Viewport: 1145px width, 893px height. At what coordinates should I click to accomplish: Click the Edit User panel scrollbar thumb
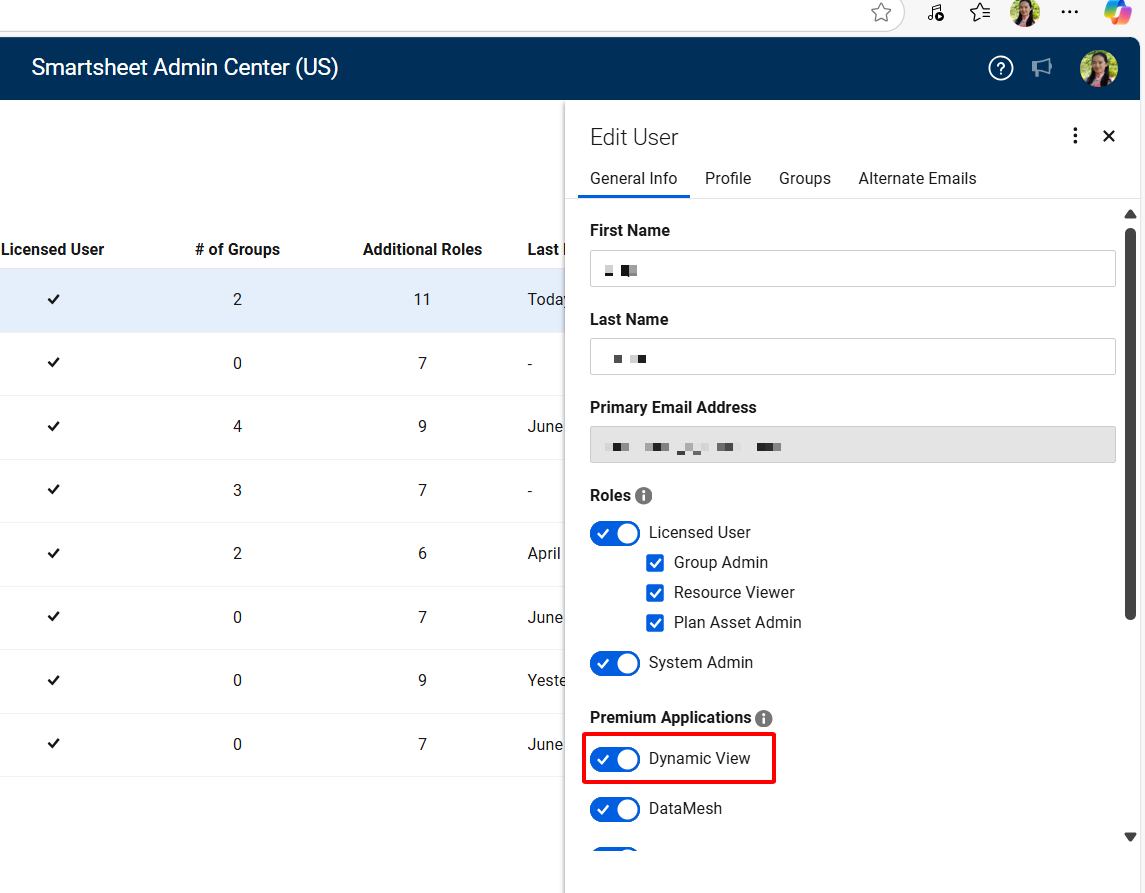[x=1130, y=423]
